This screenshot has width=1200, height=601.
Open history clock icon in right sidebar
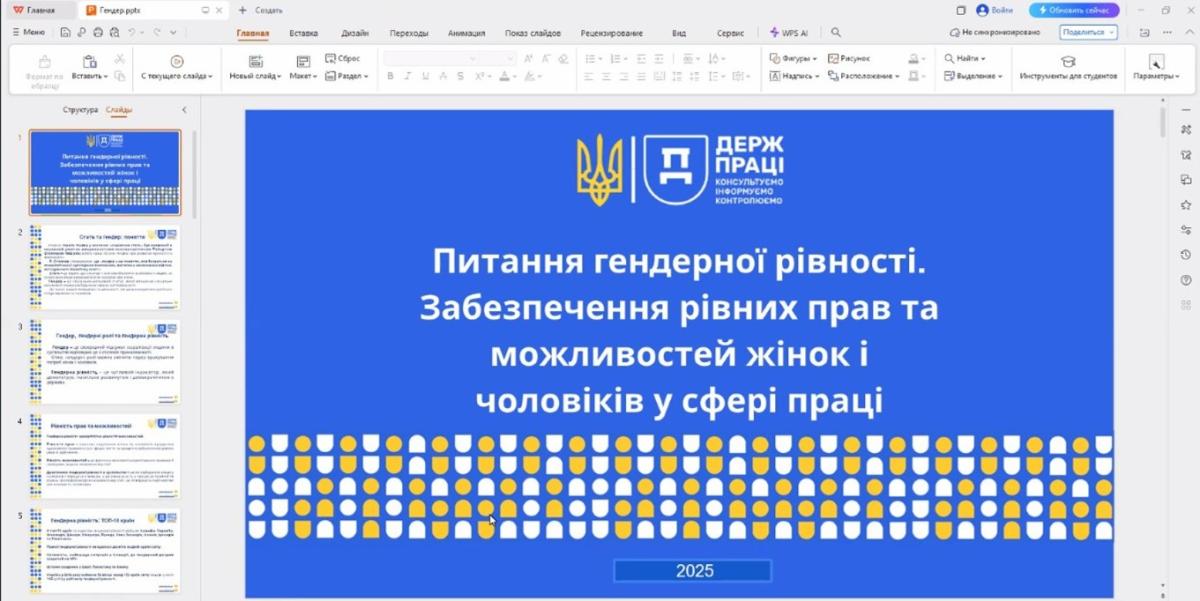pos(1185,255)
